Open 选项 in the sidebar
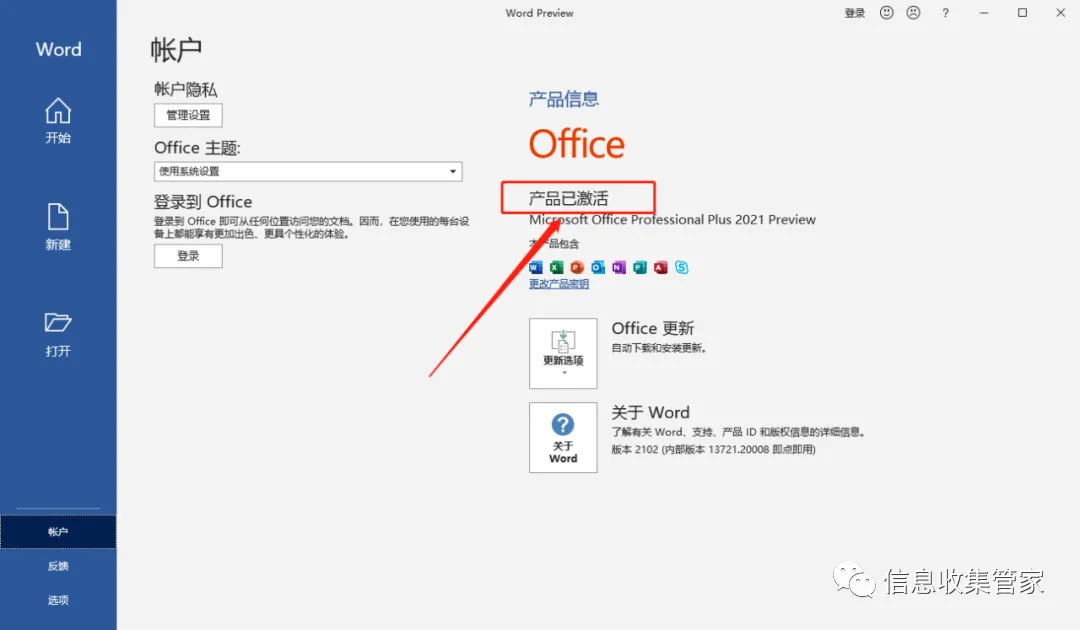This screenshot has height=630, width=1080. (58, 600)
